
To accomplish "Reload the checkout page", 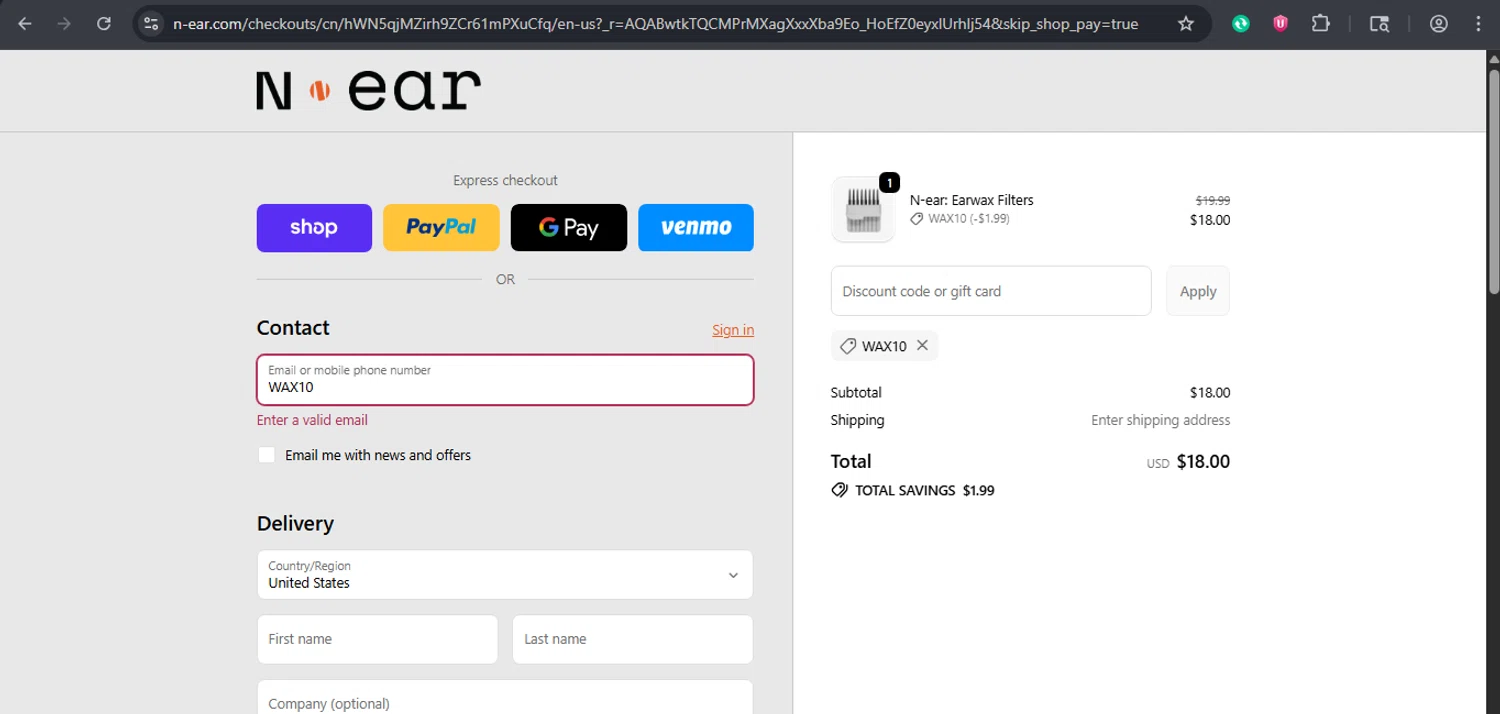I will pyautogui.click(x=104, y=24).
